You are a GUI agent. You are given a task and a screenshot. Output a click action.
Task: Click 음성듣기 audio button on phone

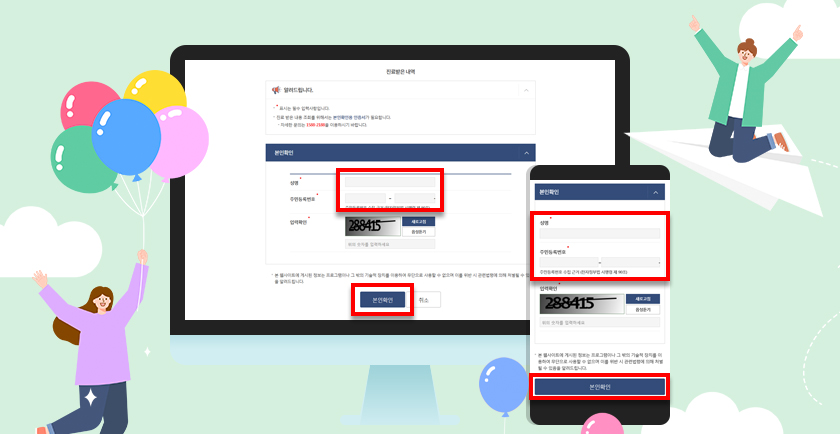643,309
